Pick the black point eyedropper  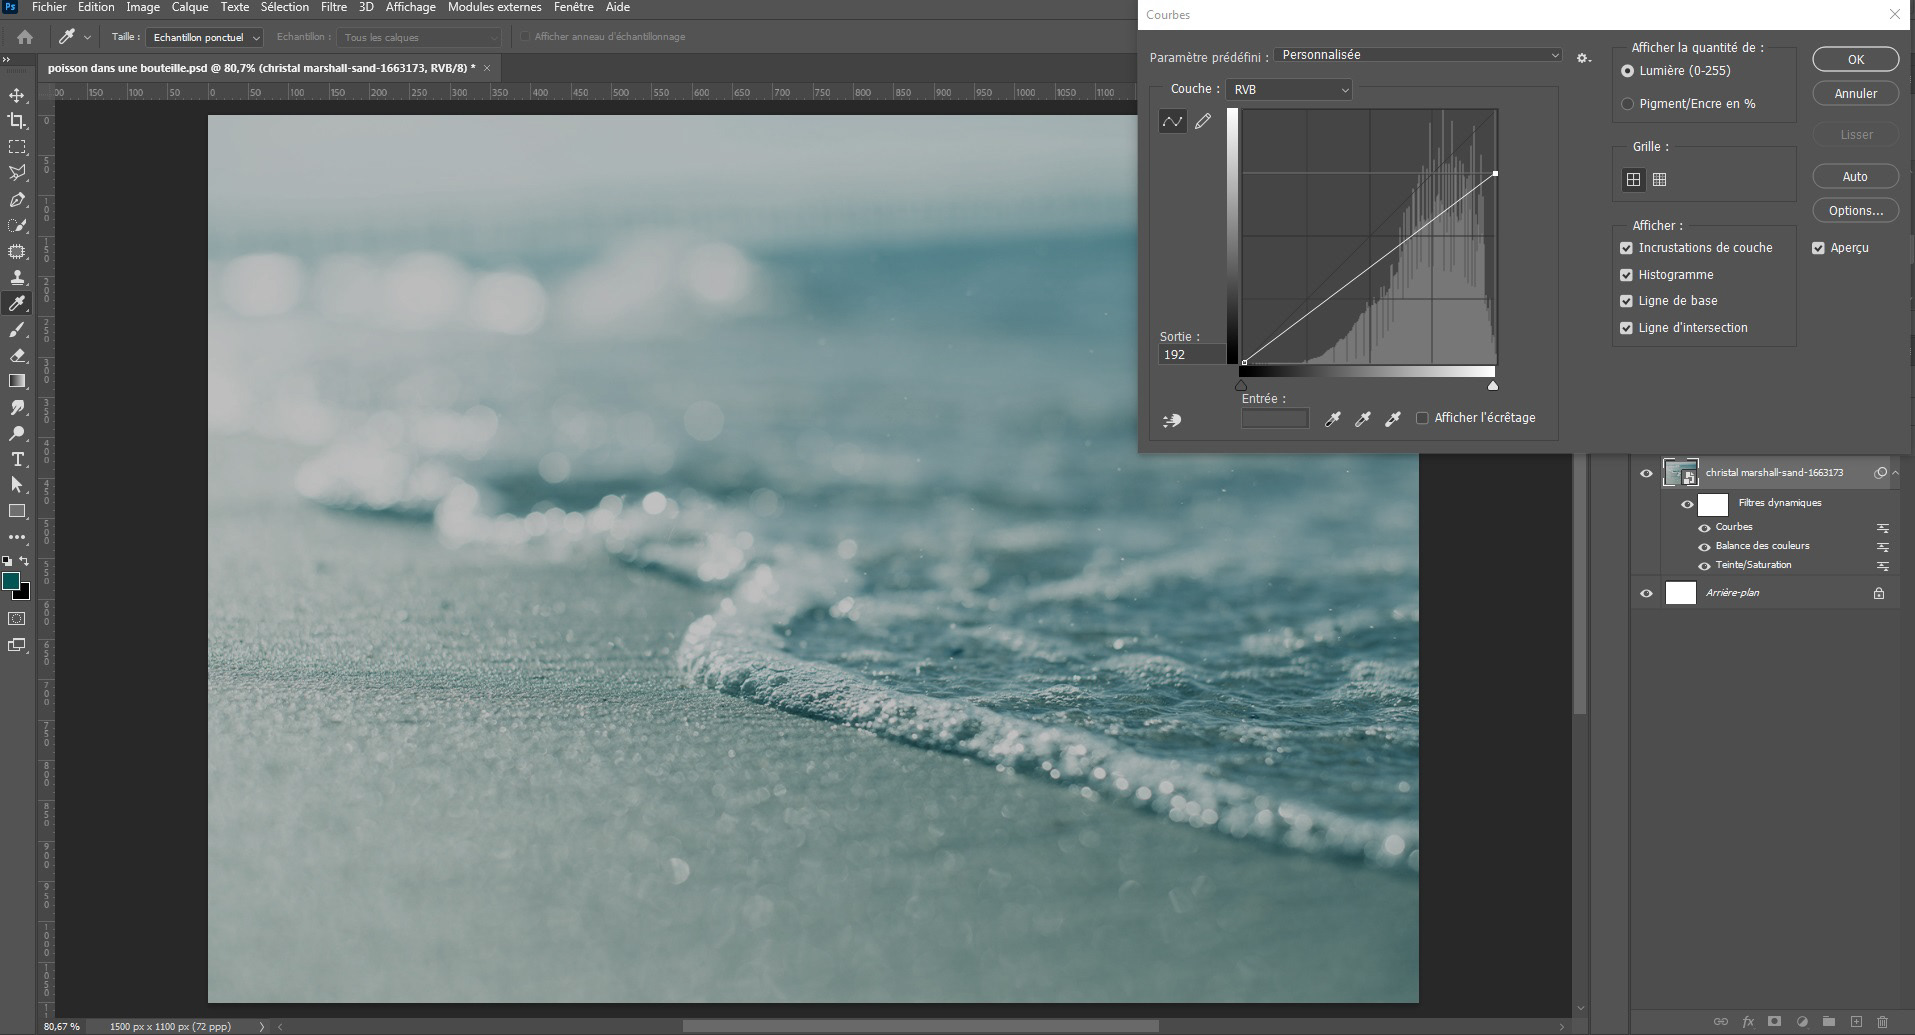pos(1332,420)
